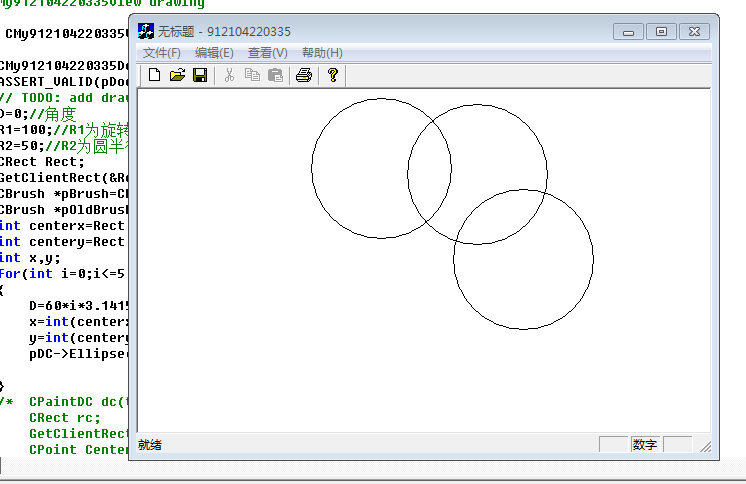Click the Print toolbar icon
The image size is (746, 484).
click(x=304, y=75)
